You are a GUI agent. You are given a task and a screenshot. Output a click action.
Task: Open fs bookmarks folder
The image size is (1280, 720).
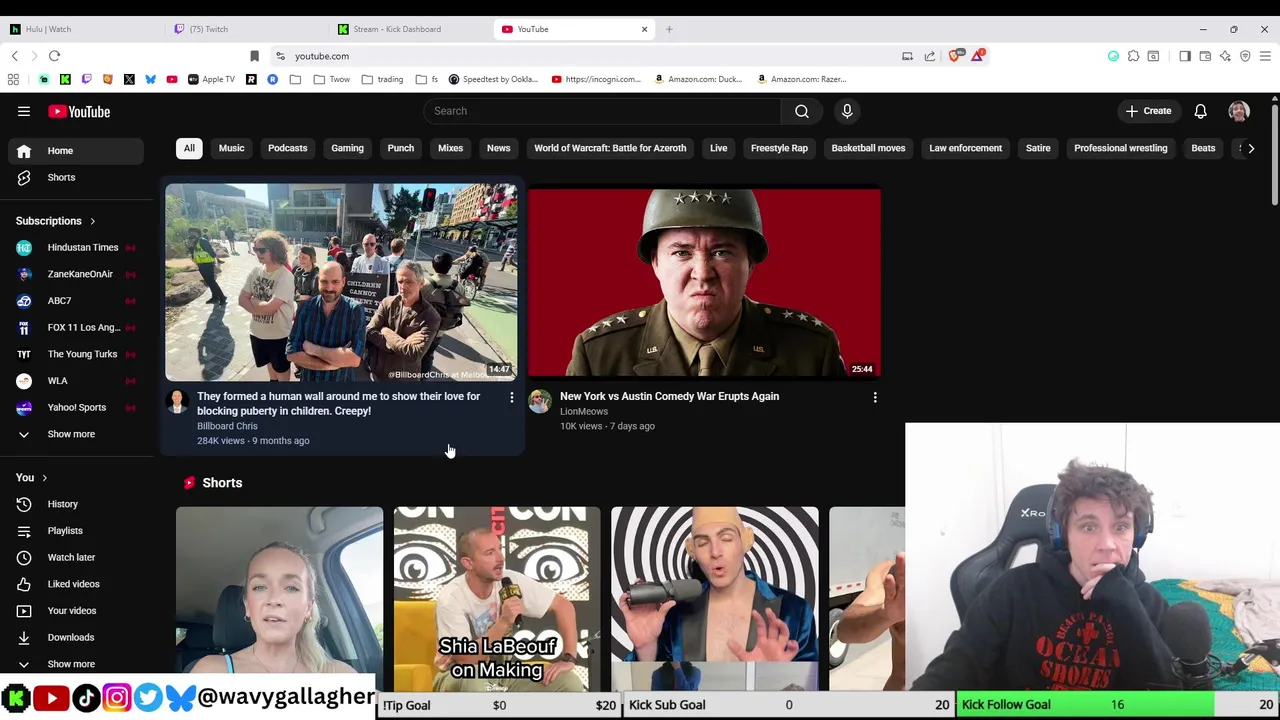(x=426, y=79)
